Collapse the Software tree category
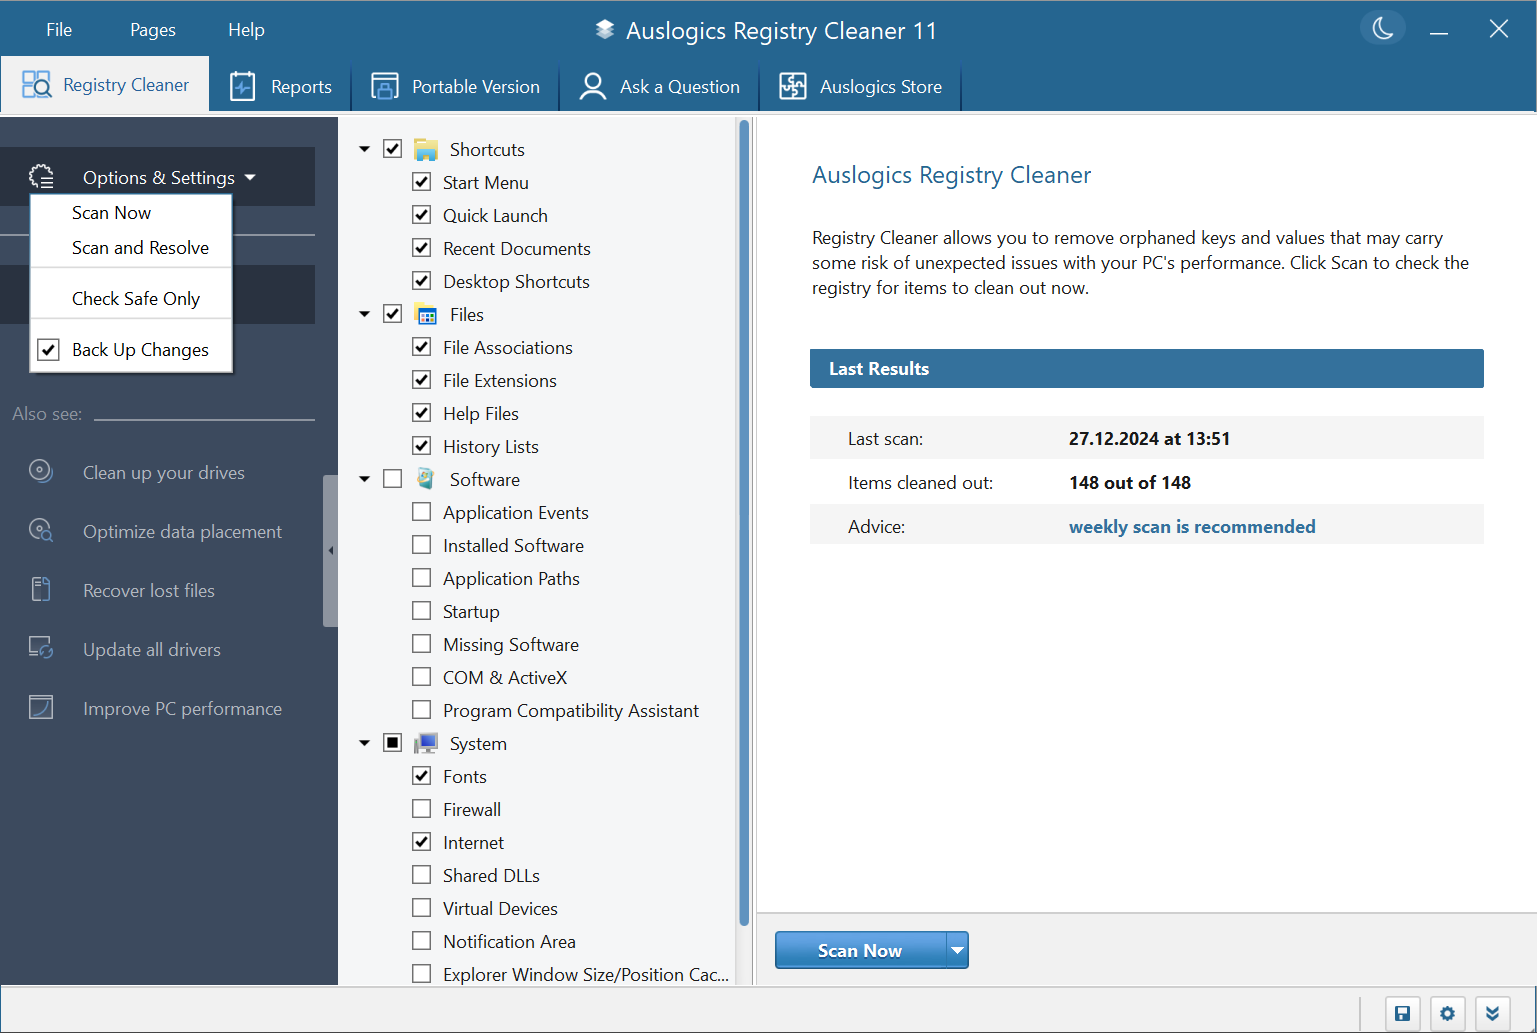This screenshot has width=1537, height=1033. pos(365,479)
